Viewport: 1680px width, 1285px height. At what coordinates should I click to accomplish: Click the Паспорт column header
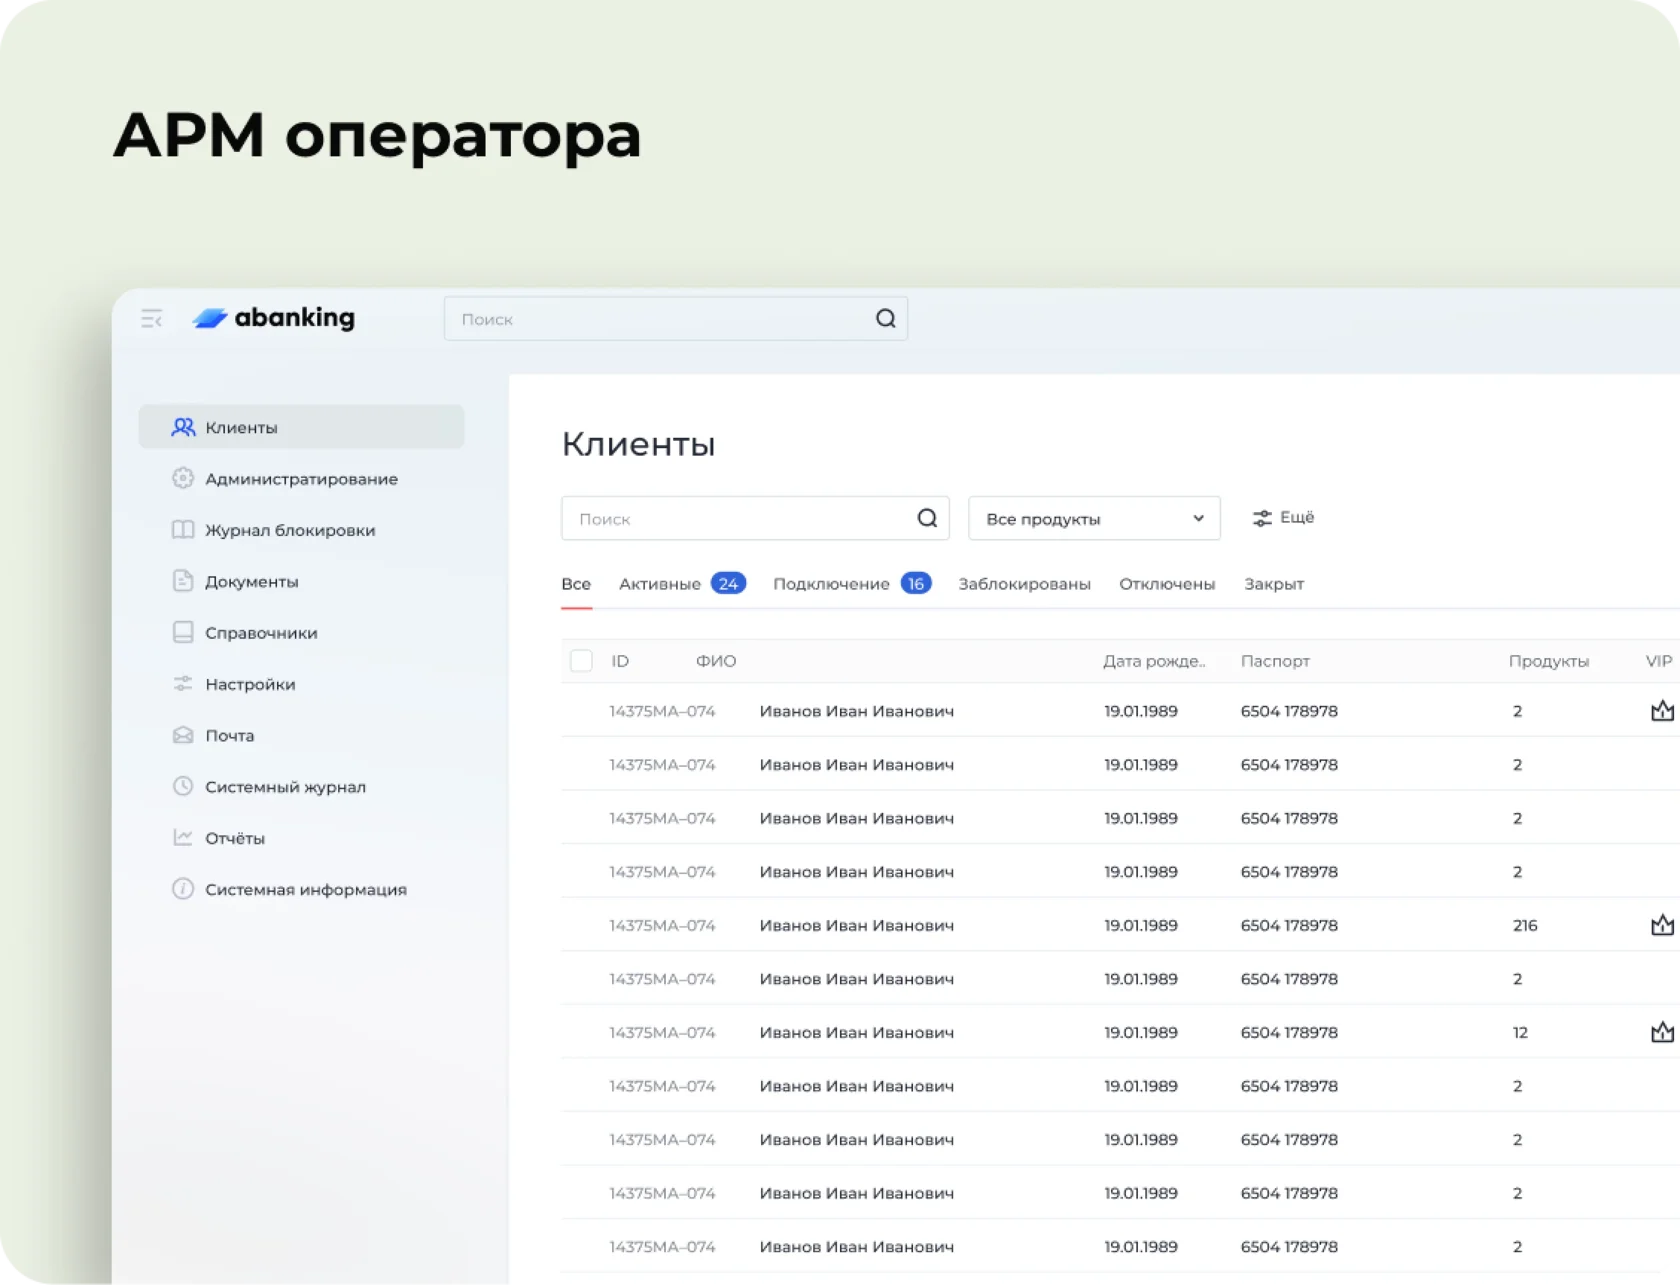coord(1275,661)
